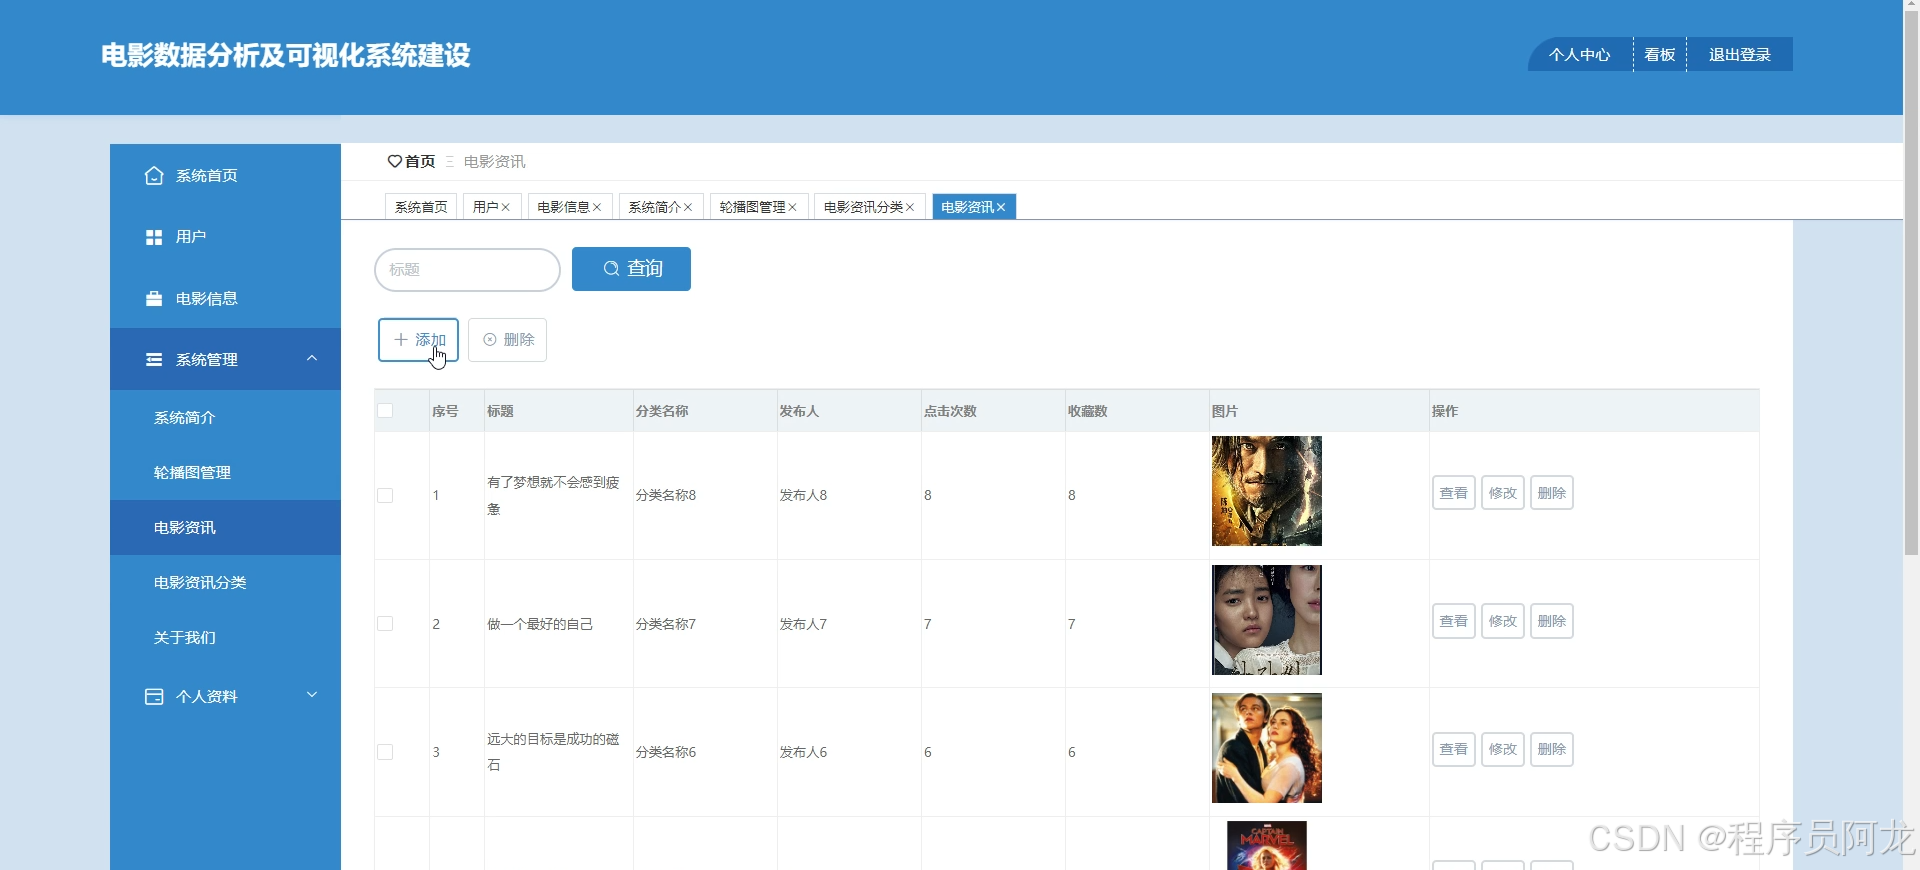This screenshot has width=1920, height=870.
Task: Check the checkbox for row 2
Action: click(385, 624)
